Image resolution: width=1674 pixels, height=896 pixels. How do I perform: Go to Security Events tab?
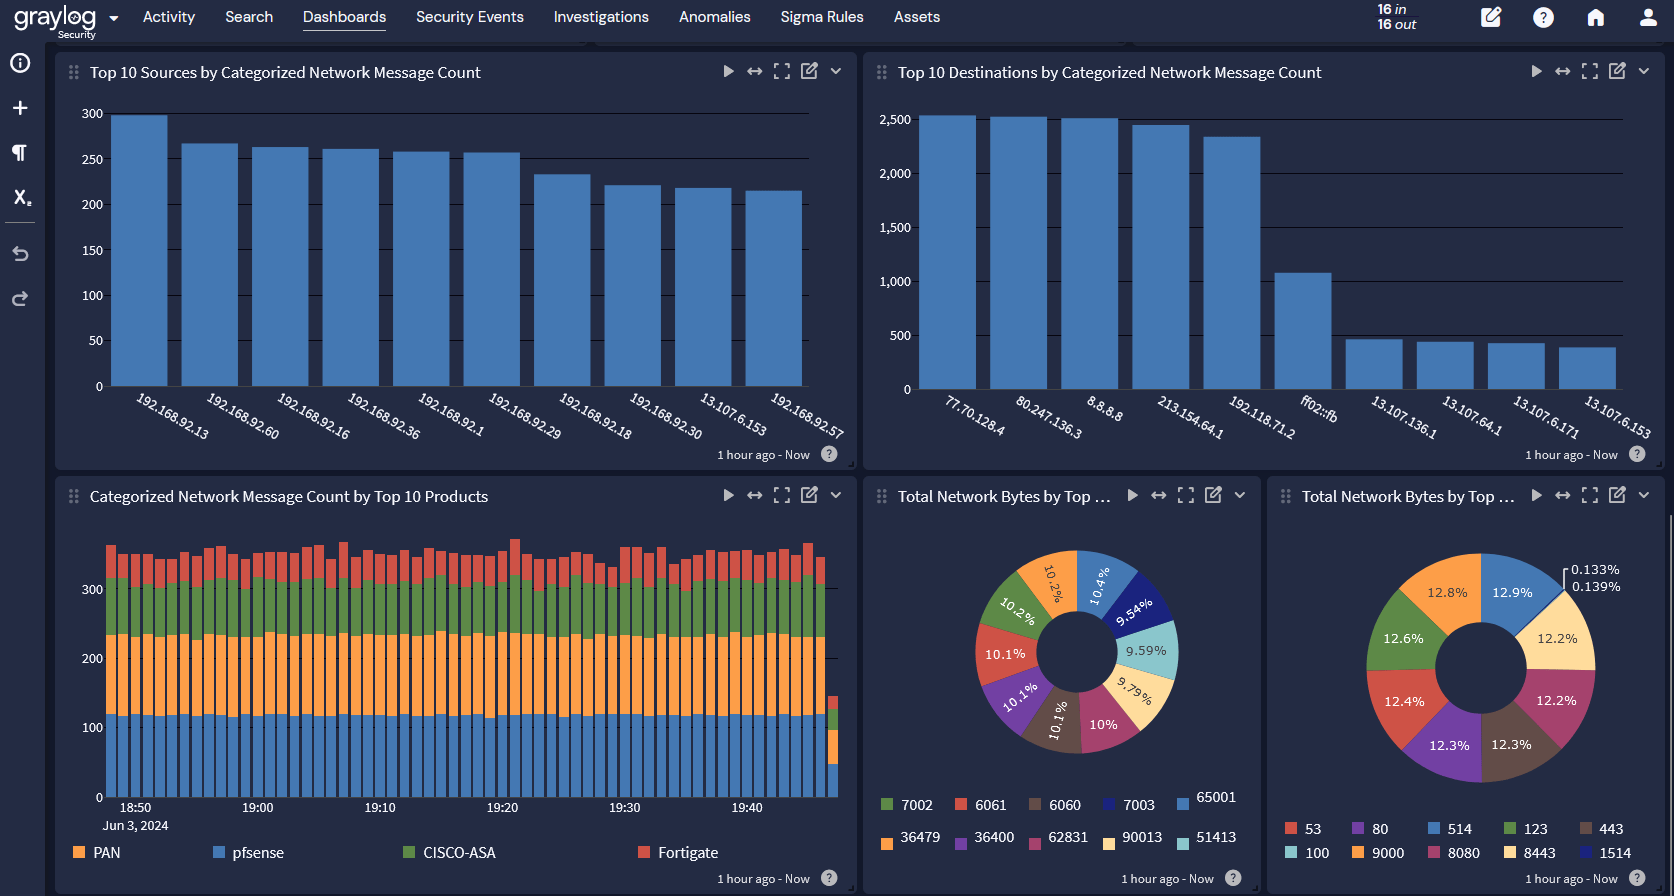[469, 17]
